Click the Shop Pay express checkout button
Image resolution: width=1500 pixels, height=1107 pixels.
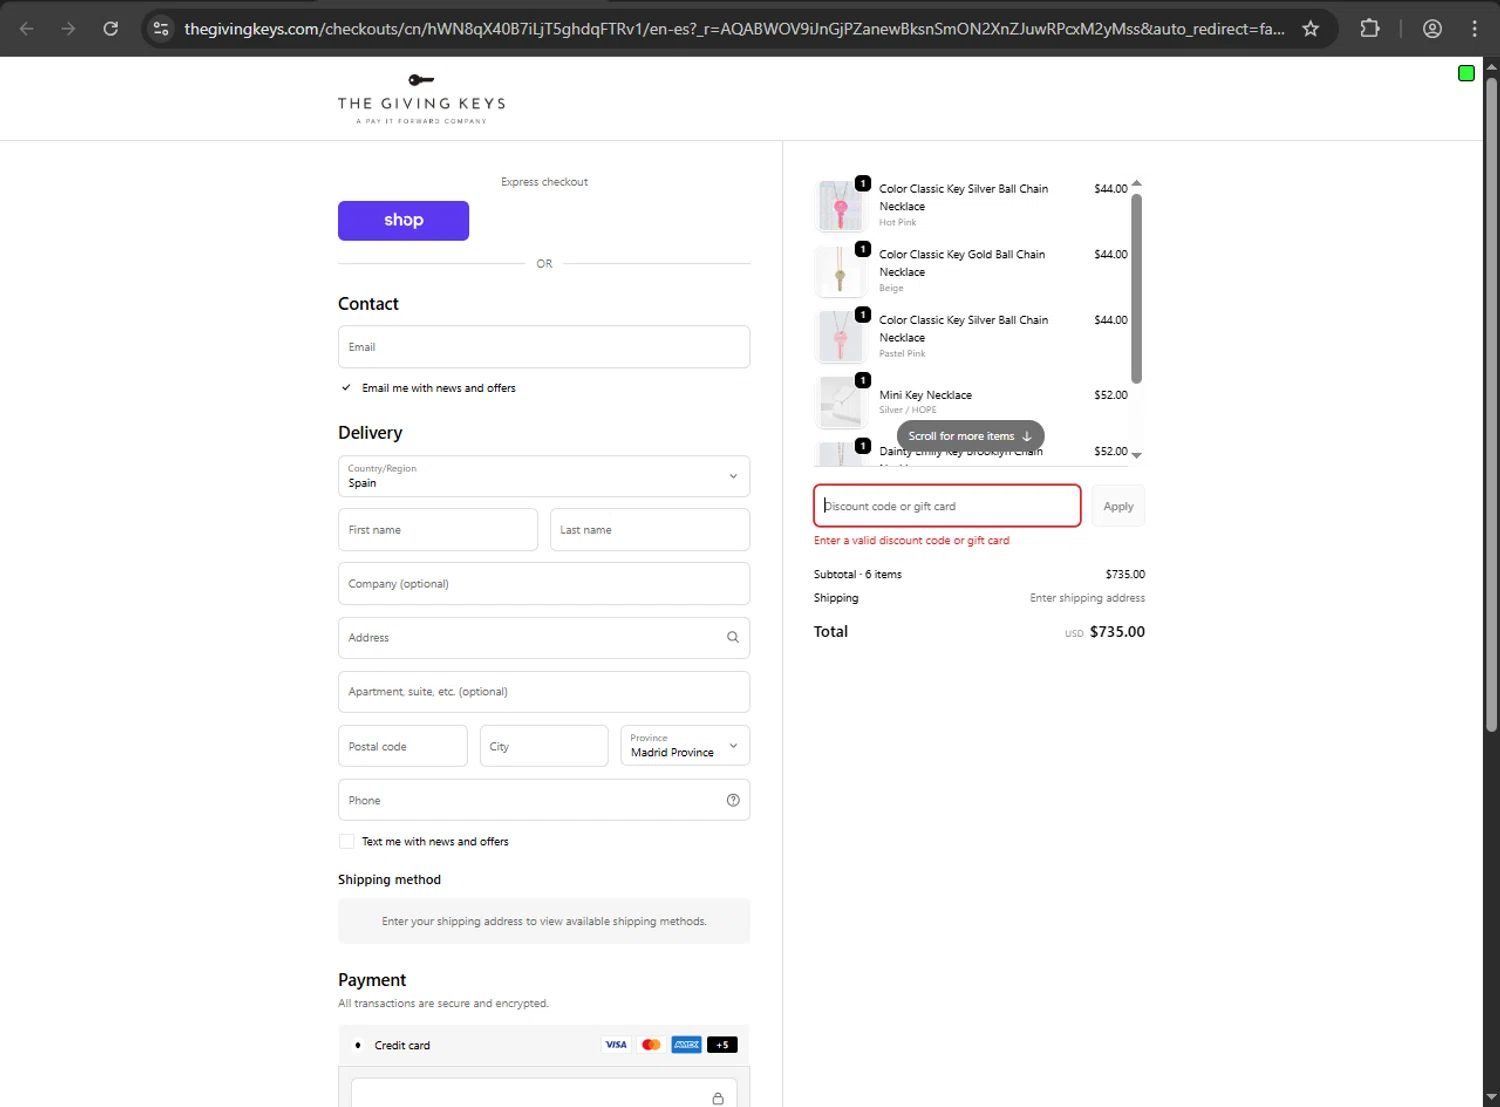coord(403,221)
